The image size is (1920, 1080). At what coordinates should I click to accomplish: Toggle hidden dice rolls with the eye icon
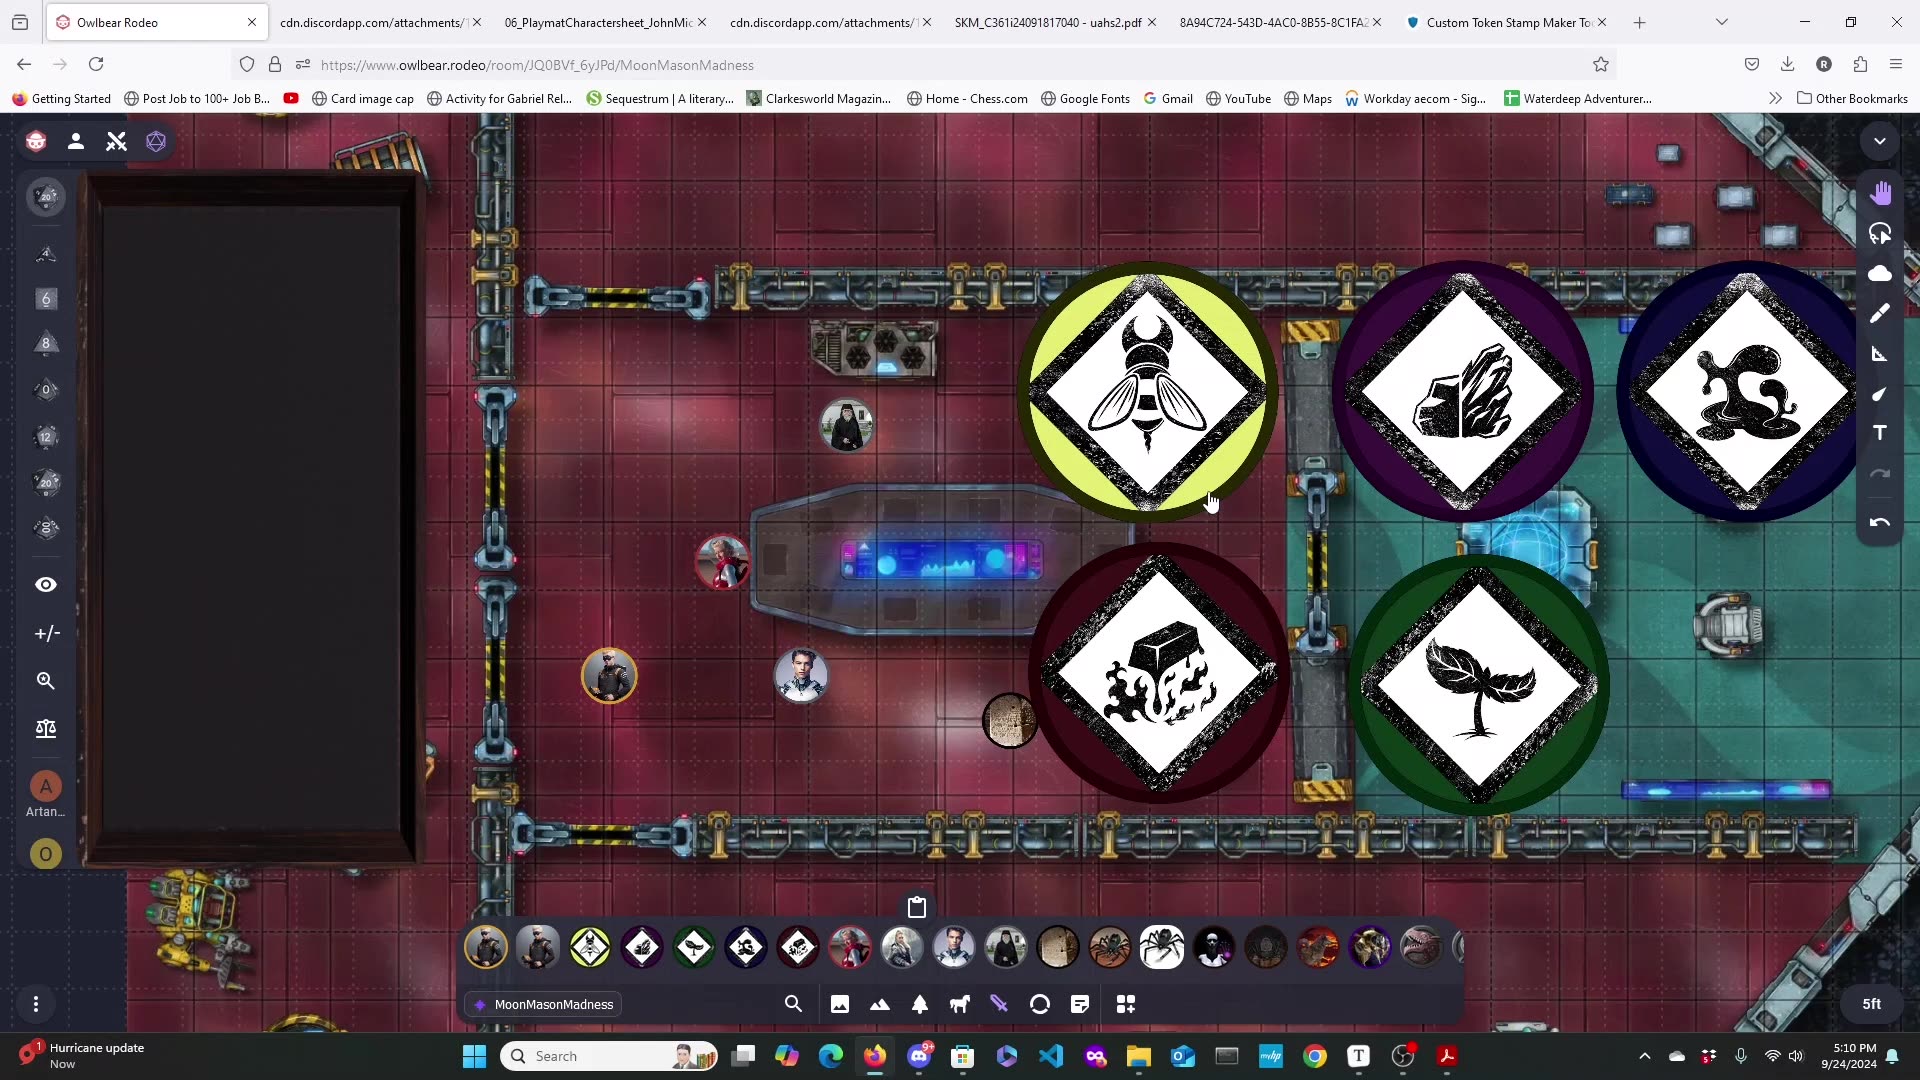[46, 584]
